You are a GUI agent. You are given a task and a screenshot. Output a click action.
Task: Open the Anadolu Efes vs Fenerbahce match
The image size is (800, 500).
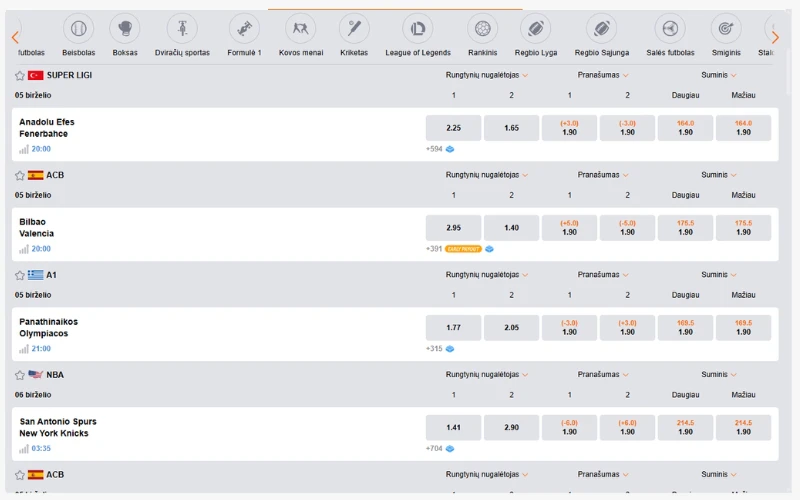click(47, 128)
